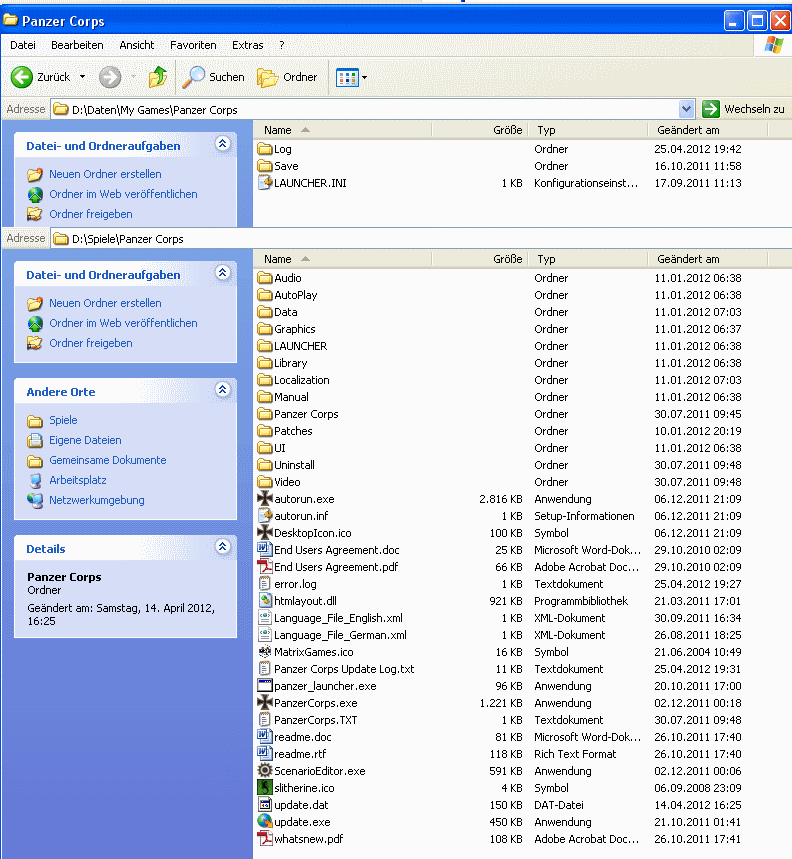Sort lower list by Größe column header

[x=480, y=259]
